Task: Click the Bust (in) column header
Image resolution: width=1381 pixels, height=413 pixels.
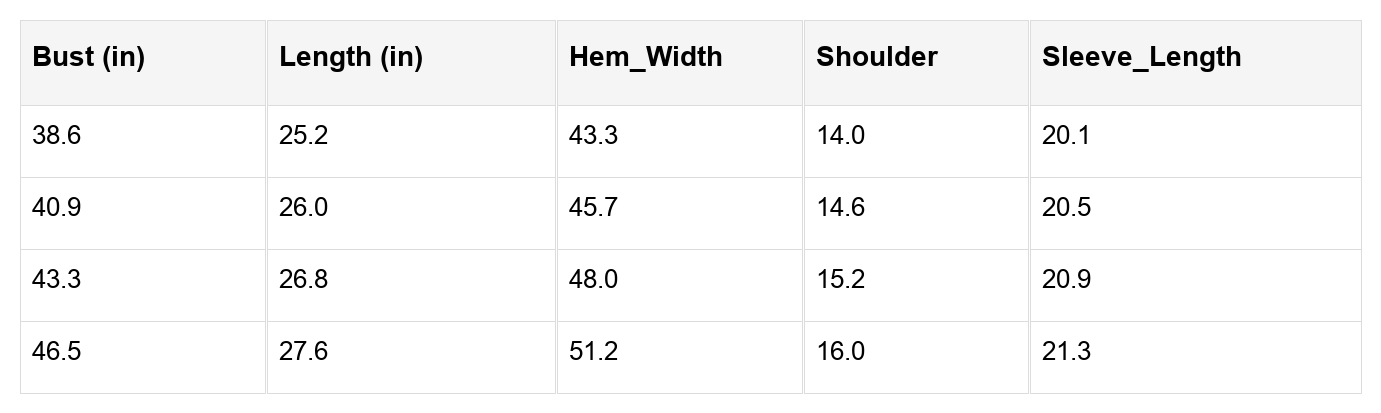Action: [88, 58]
